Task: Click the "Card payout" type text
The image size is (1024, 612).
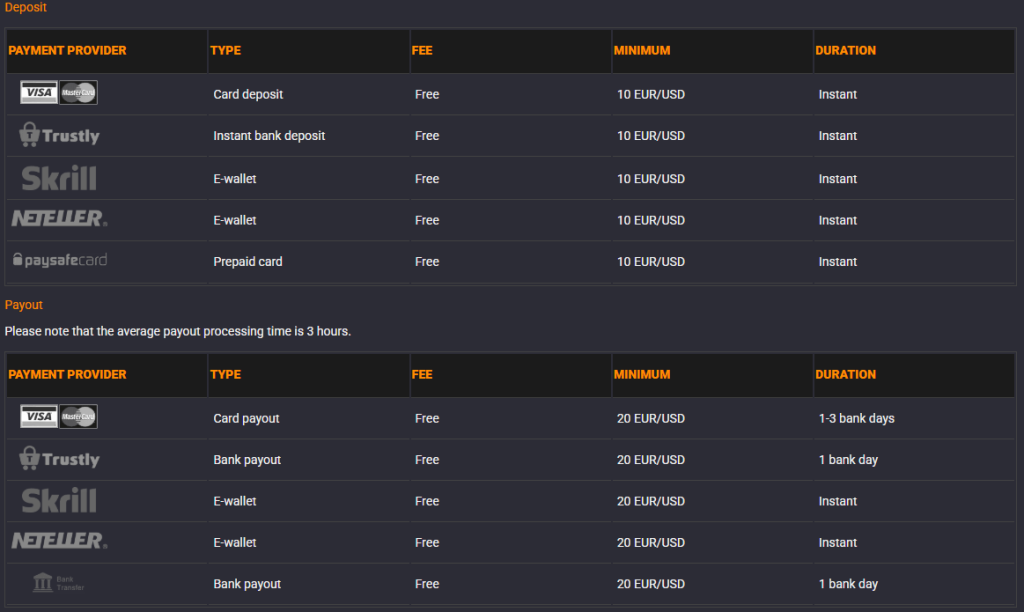Action: 246,419
